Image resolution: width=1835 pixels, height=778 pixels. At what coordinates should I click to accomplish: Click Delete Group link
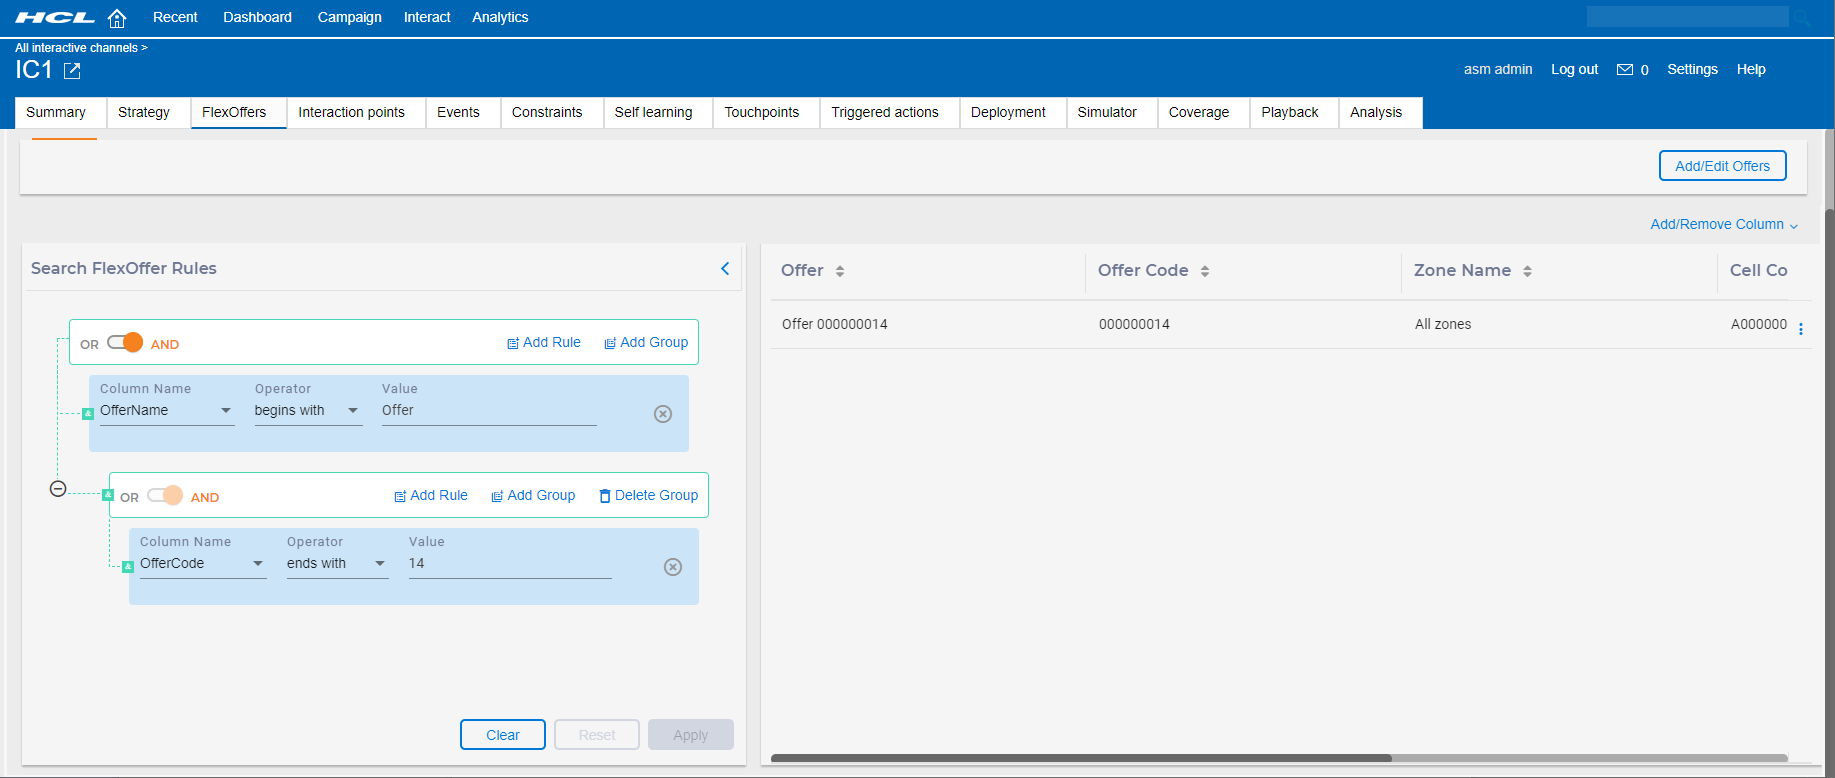point(648,496)
